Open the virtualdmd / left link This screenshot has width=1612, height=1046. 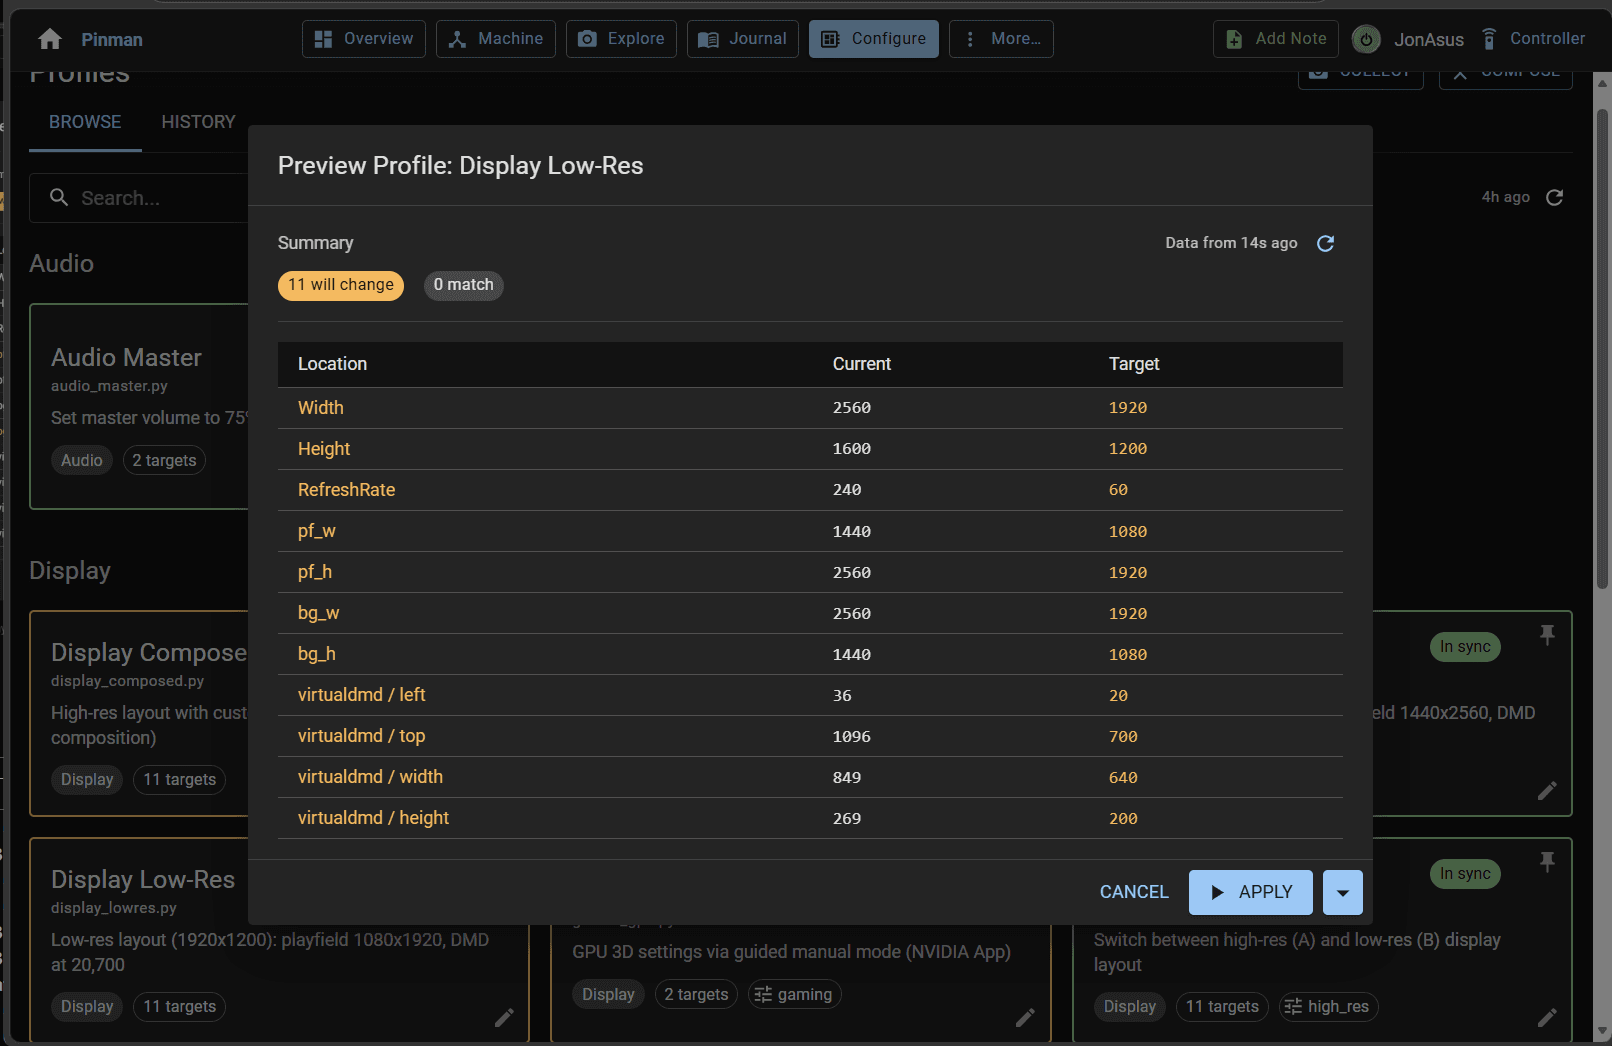(361, 695)
